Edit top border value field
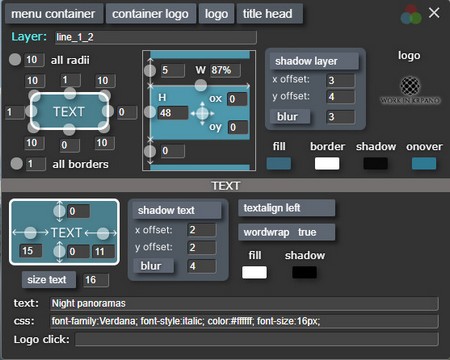 click(70, 80)
